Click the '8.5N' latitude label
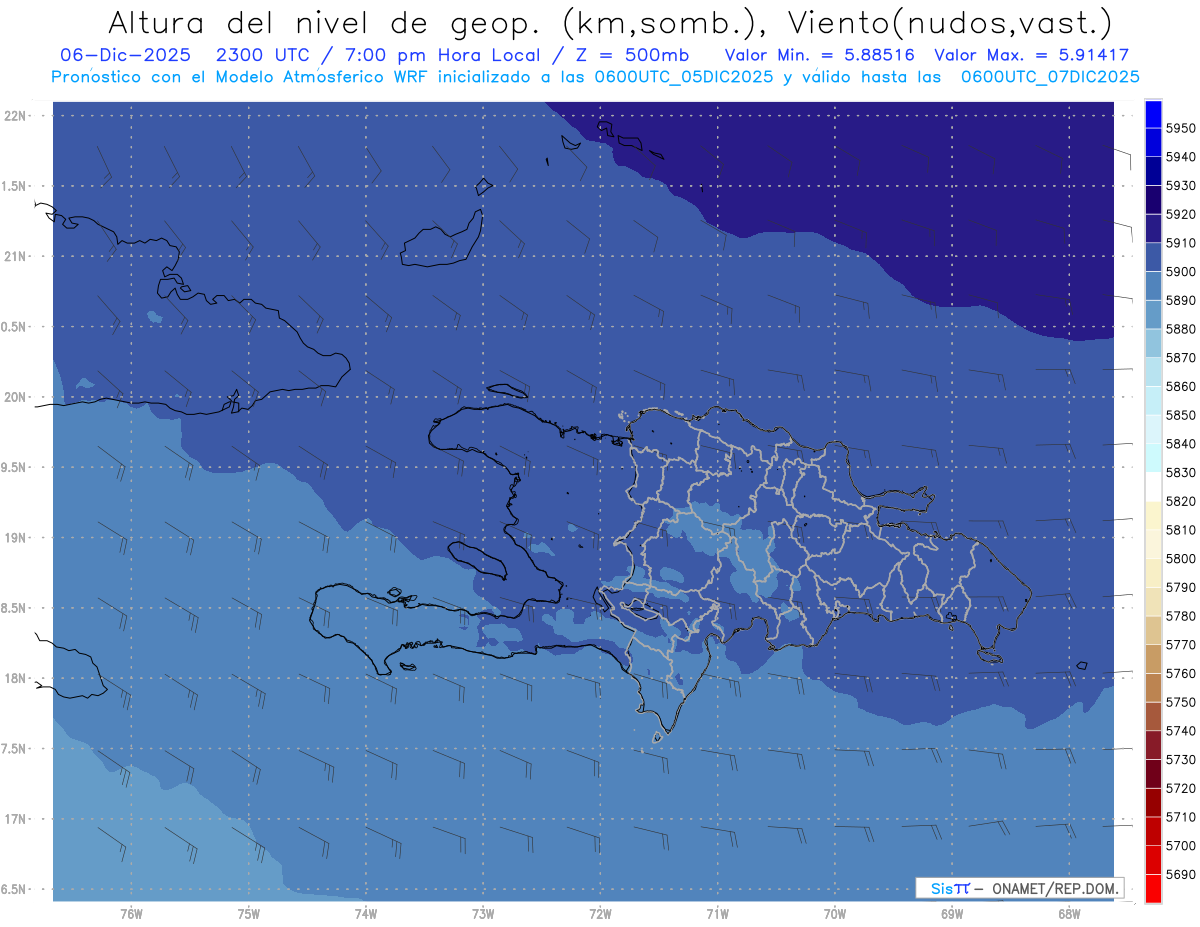 point(14,609)
